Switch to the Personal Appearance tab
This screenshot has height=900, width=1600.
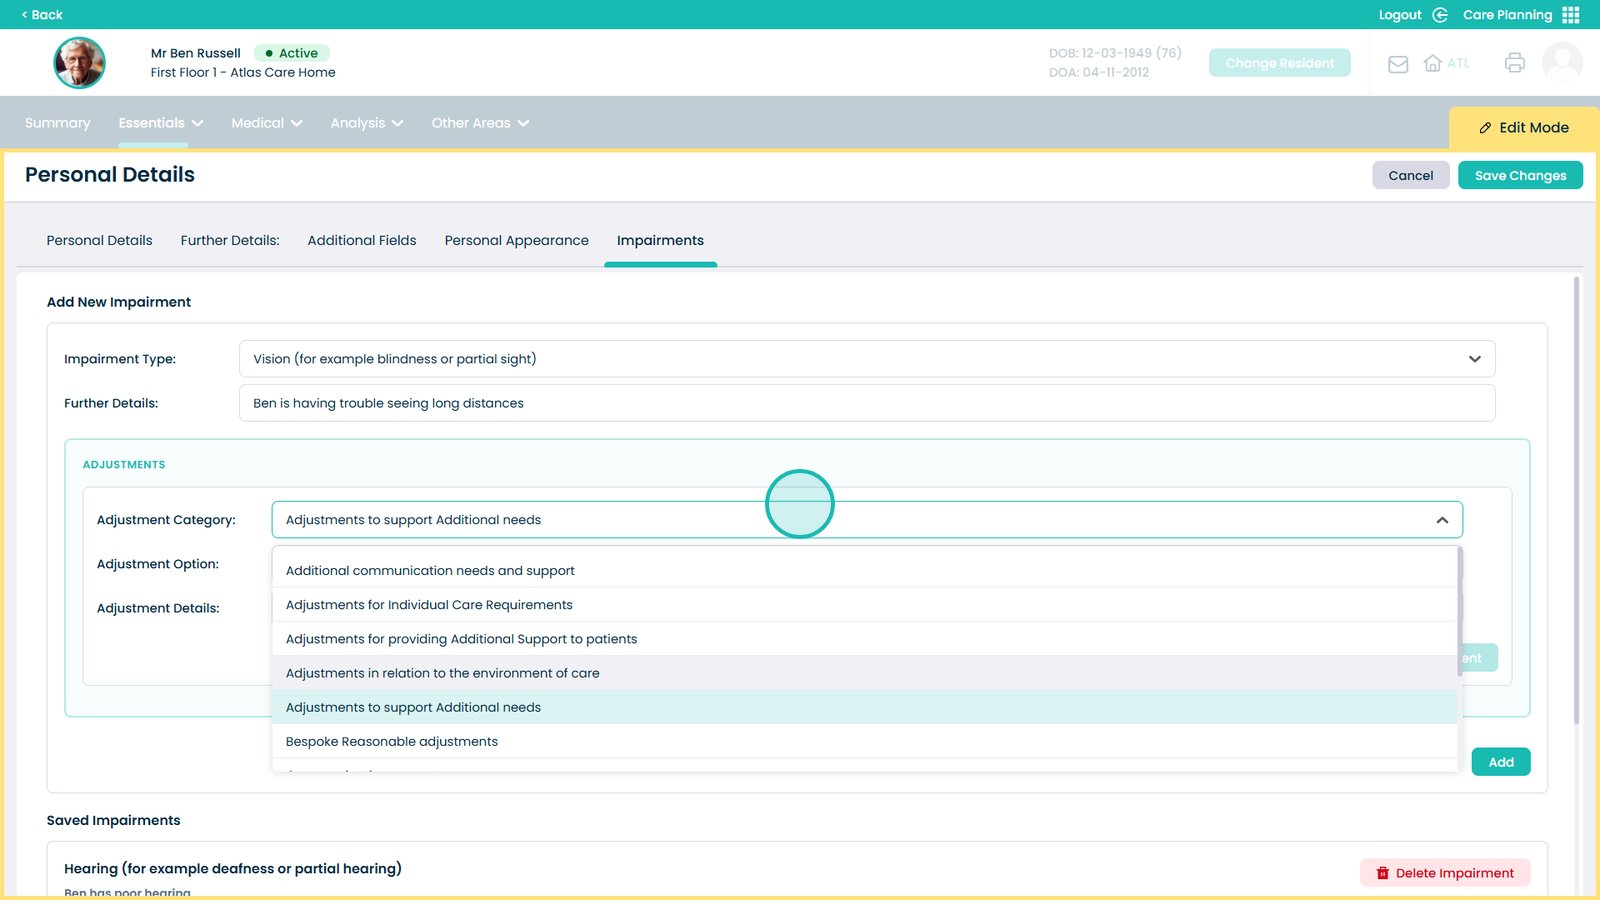pyautogui.click(x=516, y=241)
